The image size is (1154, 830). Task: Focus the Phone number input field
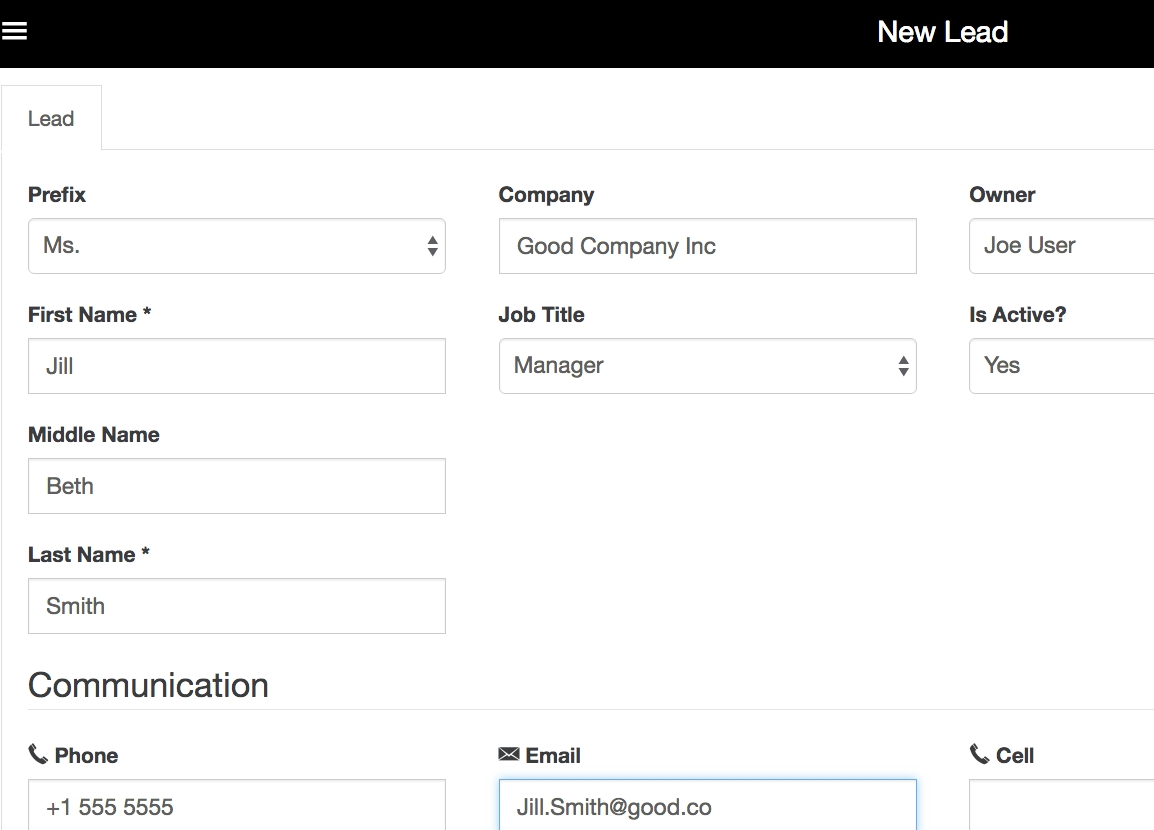[236, 806]
